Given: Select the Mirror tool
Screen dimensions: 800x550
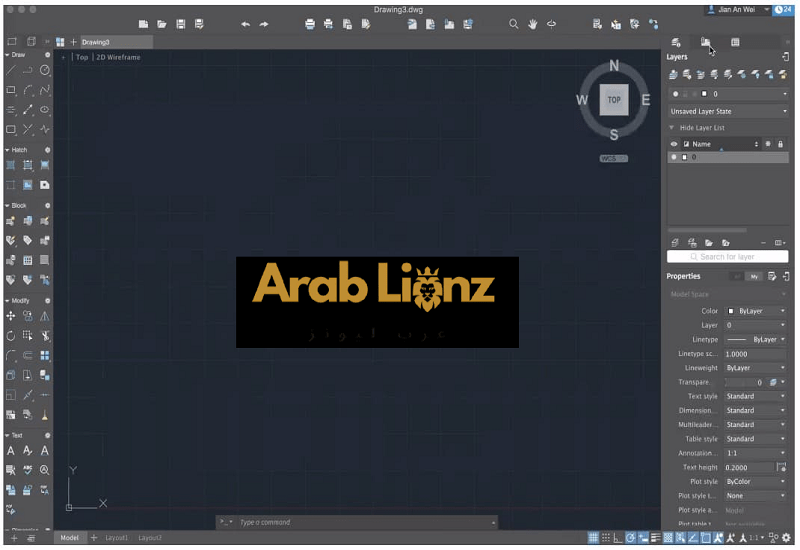Looking at the screenshot, I should tap(45, 316).
